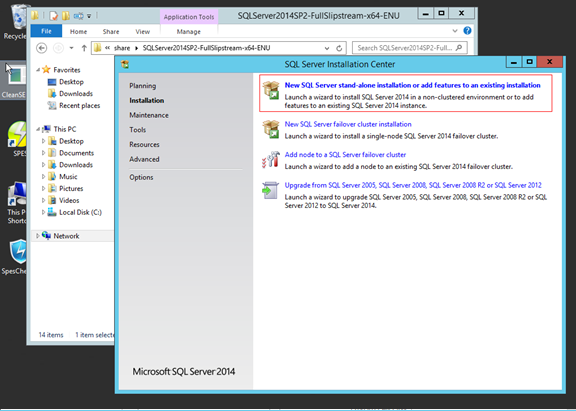The image size is (576, 411).
Task: Open Add node to a SQL Server failover cluster
Action: 345,155
